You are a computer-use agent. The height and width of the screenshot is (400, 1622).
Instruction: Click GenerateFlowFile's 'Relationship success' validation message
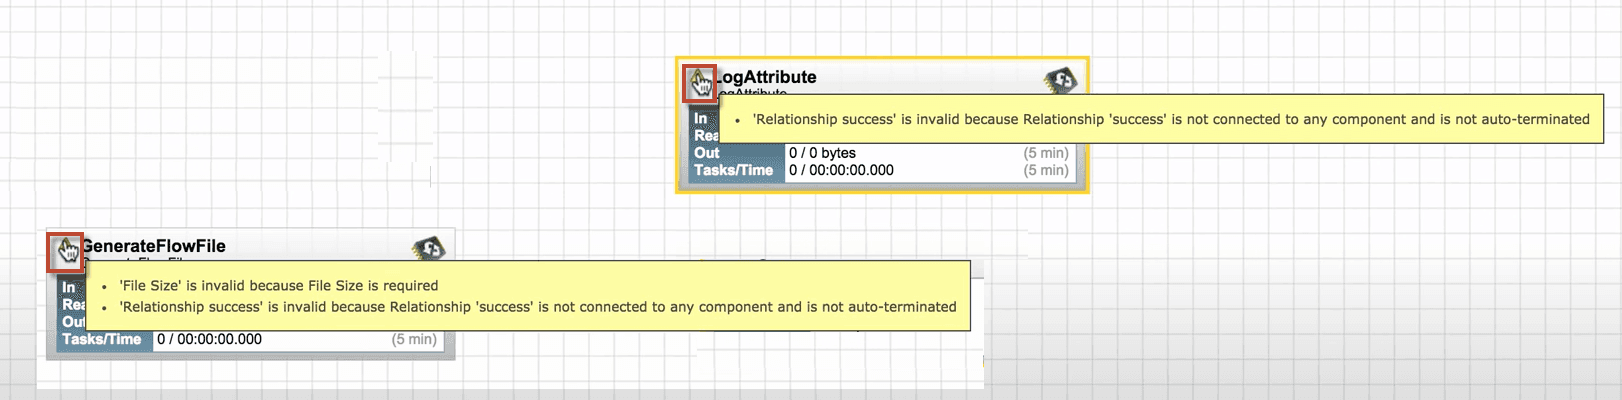click(538, 307)
